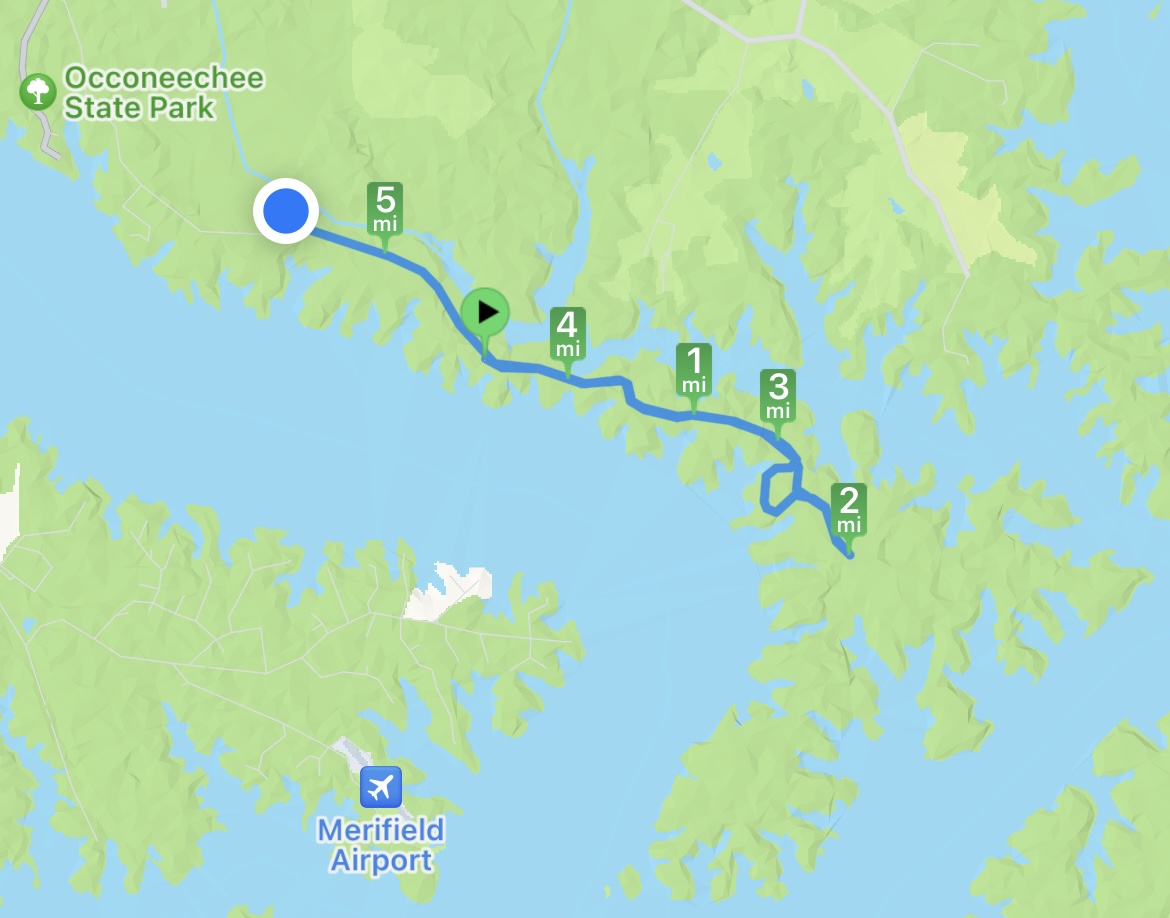Click the Merifield Airport airplane icon
This screenshot has width=1170, height=918.
click(381, 787)
